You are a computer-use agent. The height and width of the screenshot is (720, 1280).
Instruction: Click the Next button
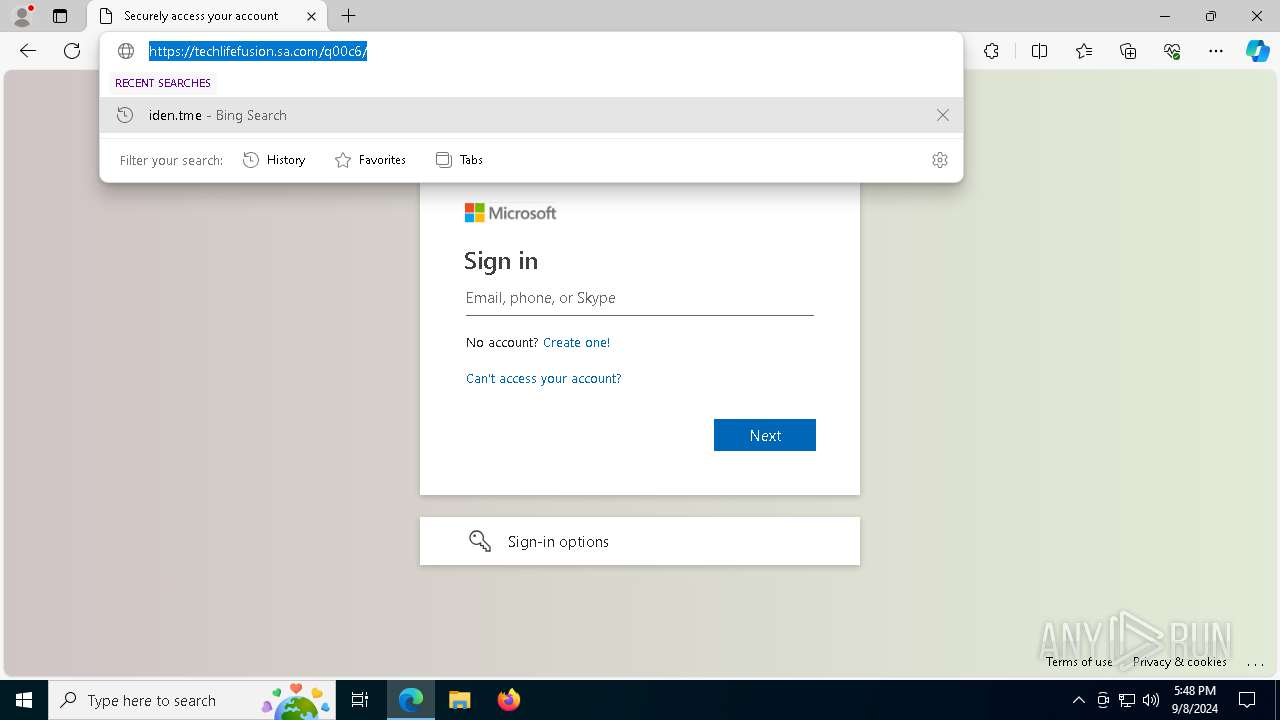pyautogui.click(x=765, y=435)
